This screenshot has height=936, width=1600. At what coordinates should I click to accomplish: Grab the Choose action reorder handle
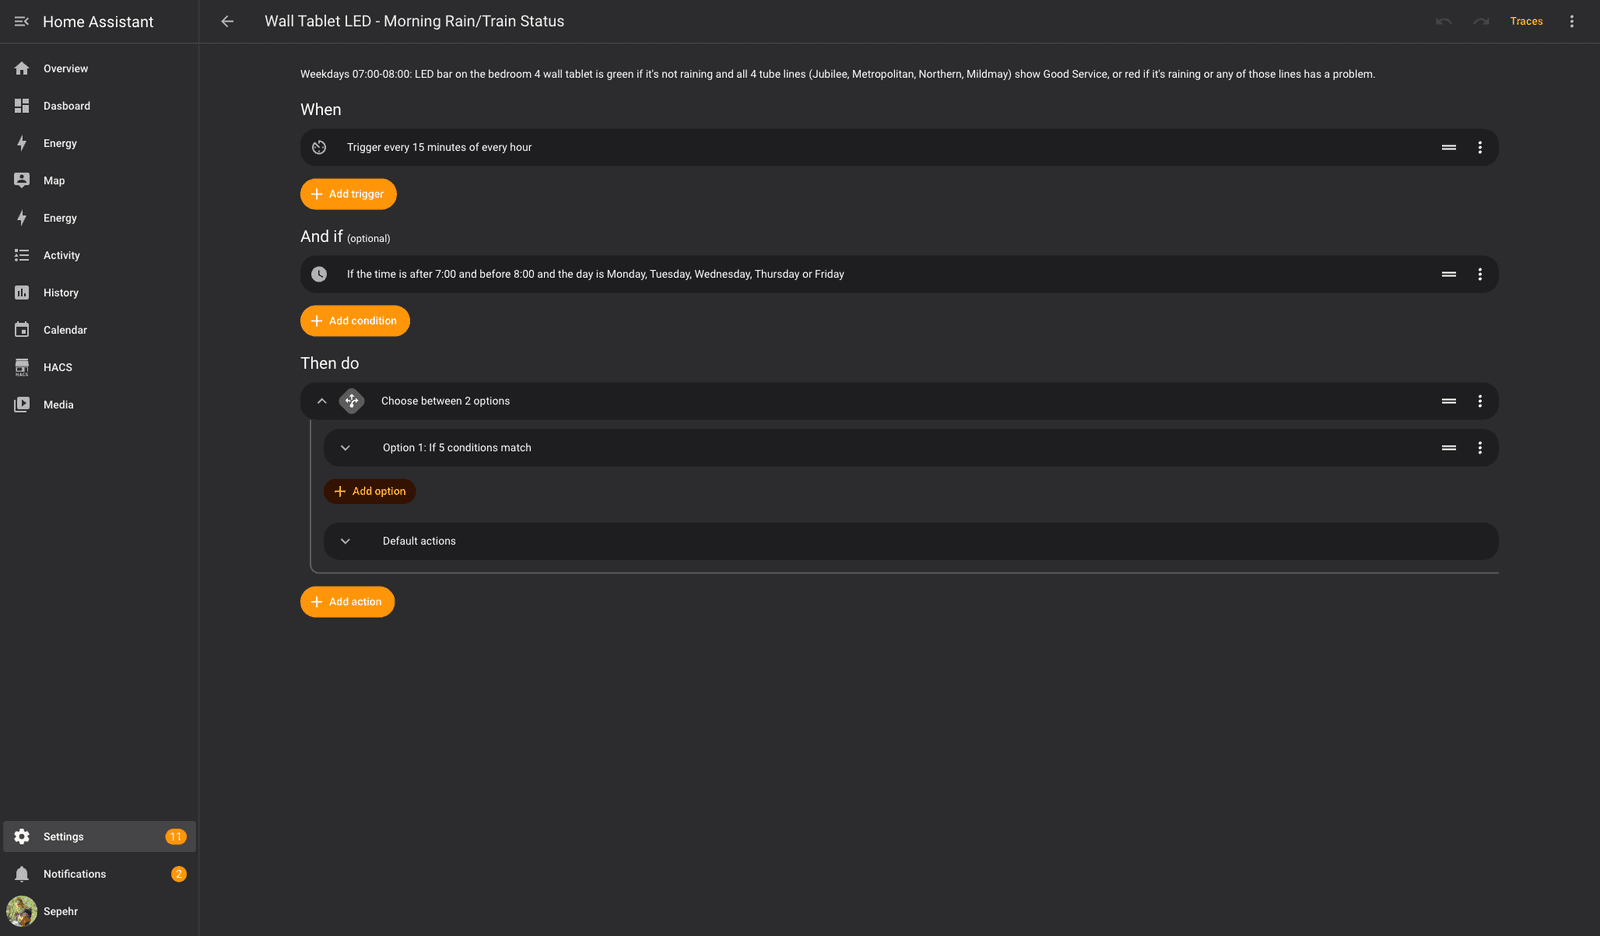pos(1448,401)
